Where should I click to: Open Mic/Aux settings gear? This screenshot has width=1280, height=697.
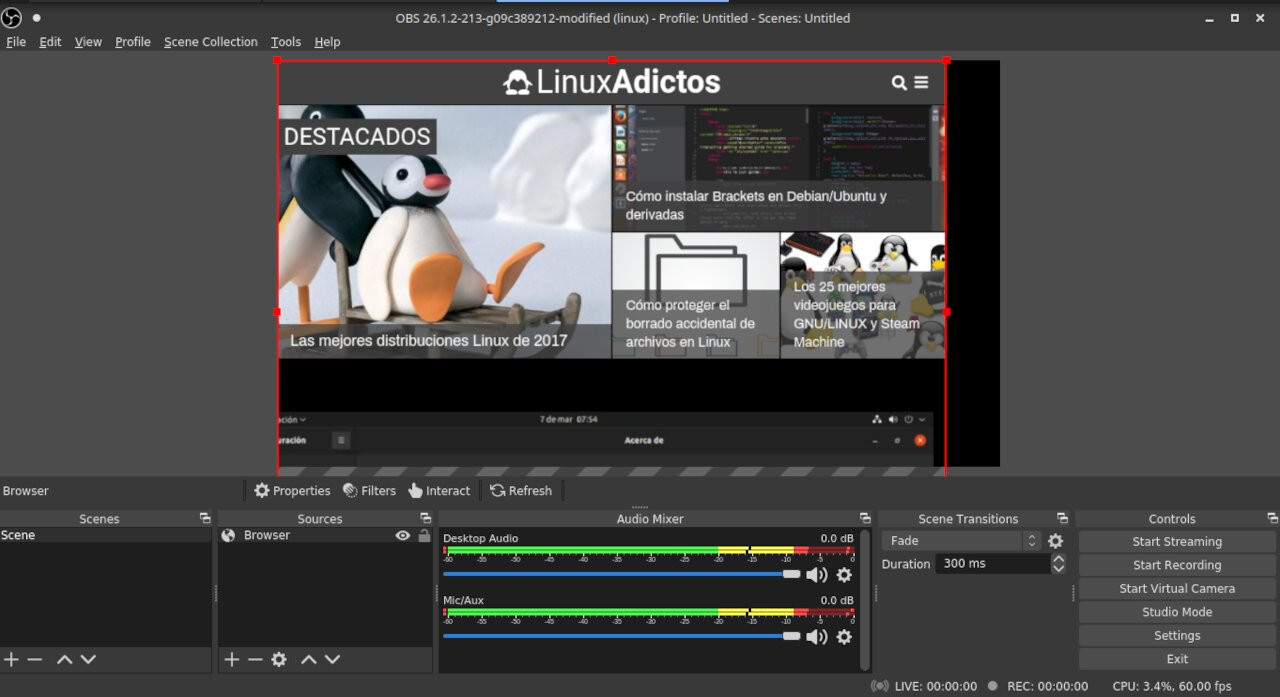click(844, 636)
